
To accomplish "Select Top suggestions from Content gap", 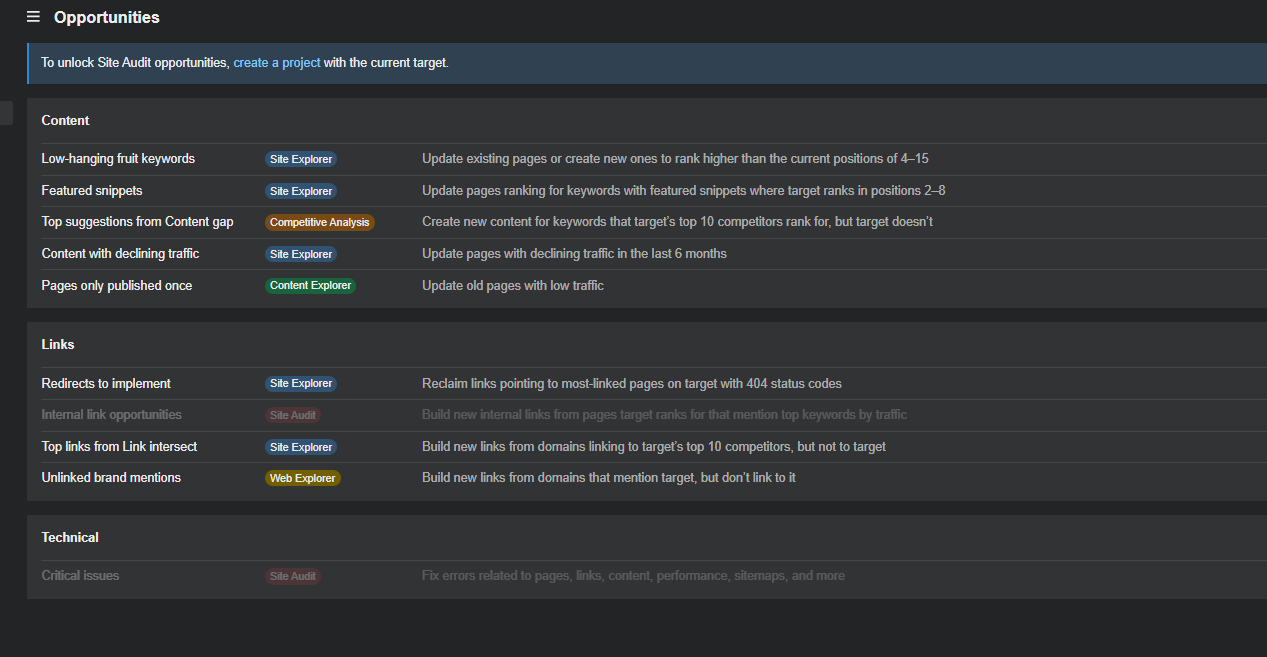I will [x=137, y=222].
